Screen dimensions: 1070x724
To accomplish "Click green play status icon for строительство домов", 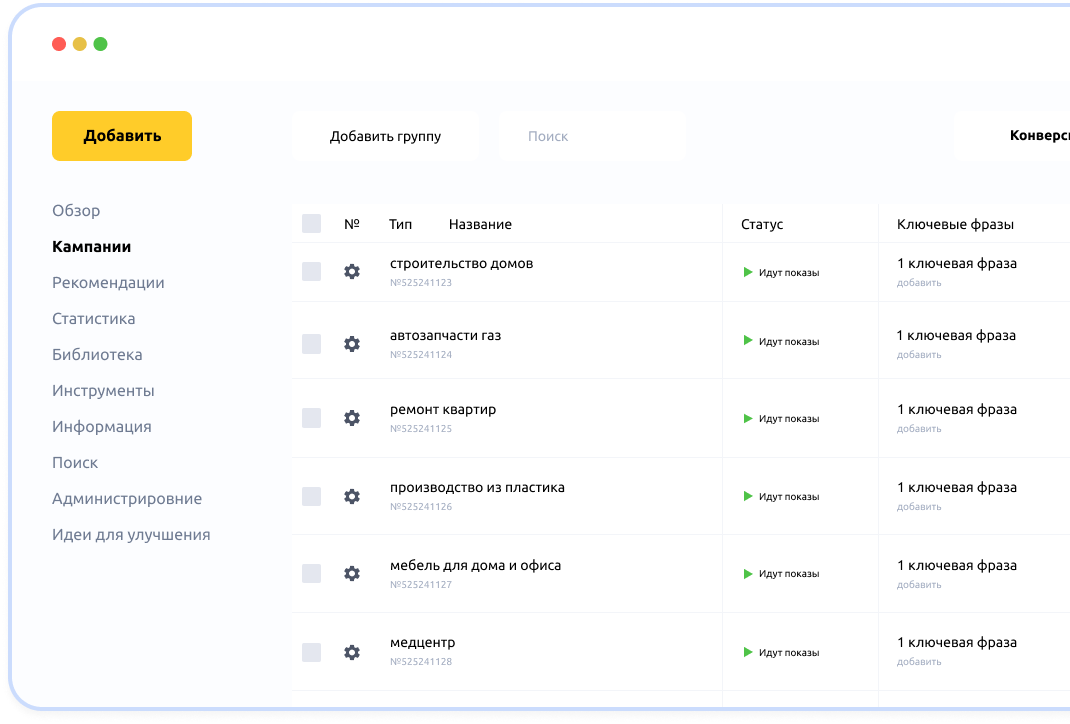I will [x=748, y=272].
